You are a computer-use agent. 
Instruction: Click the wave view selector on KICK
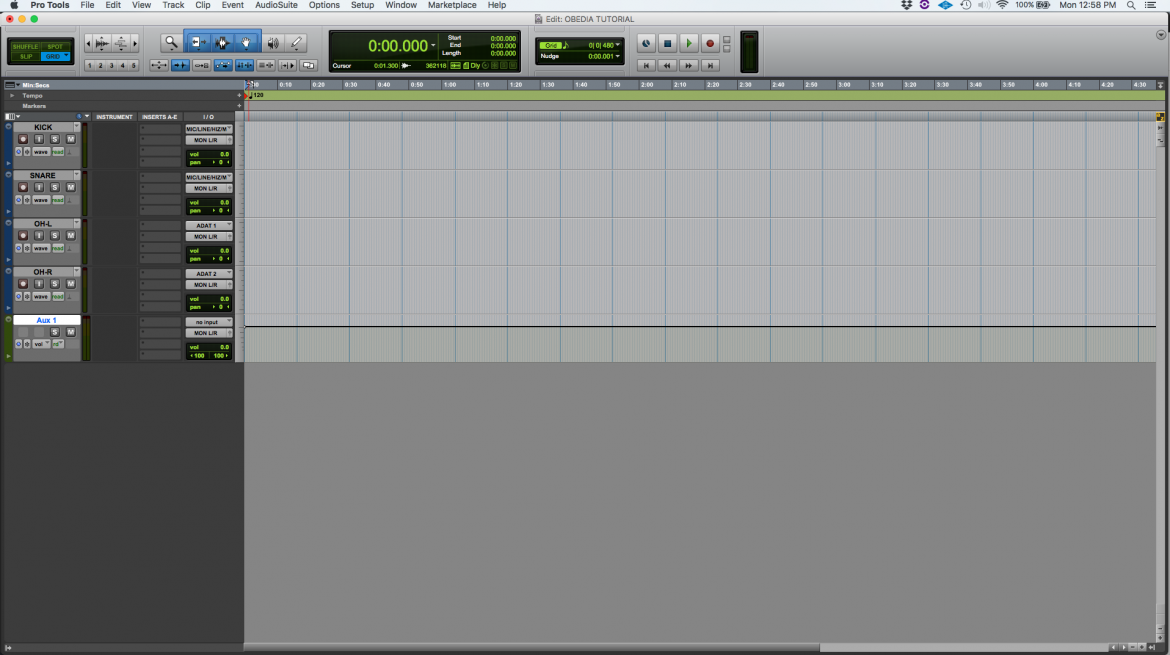click(41, 151)
